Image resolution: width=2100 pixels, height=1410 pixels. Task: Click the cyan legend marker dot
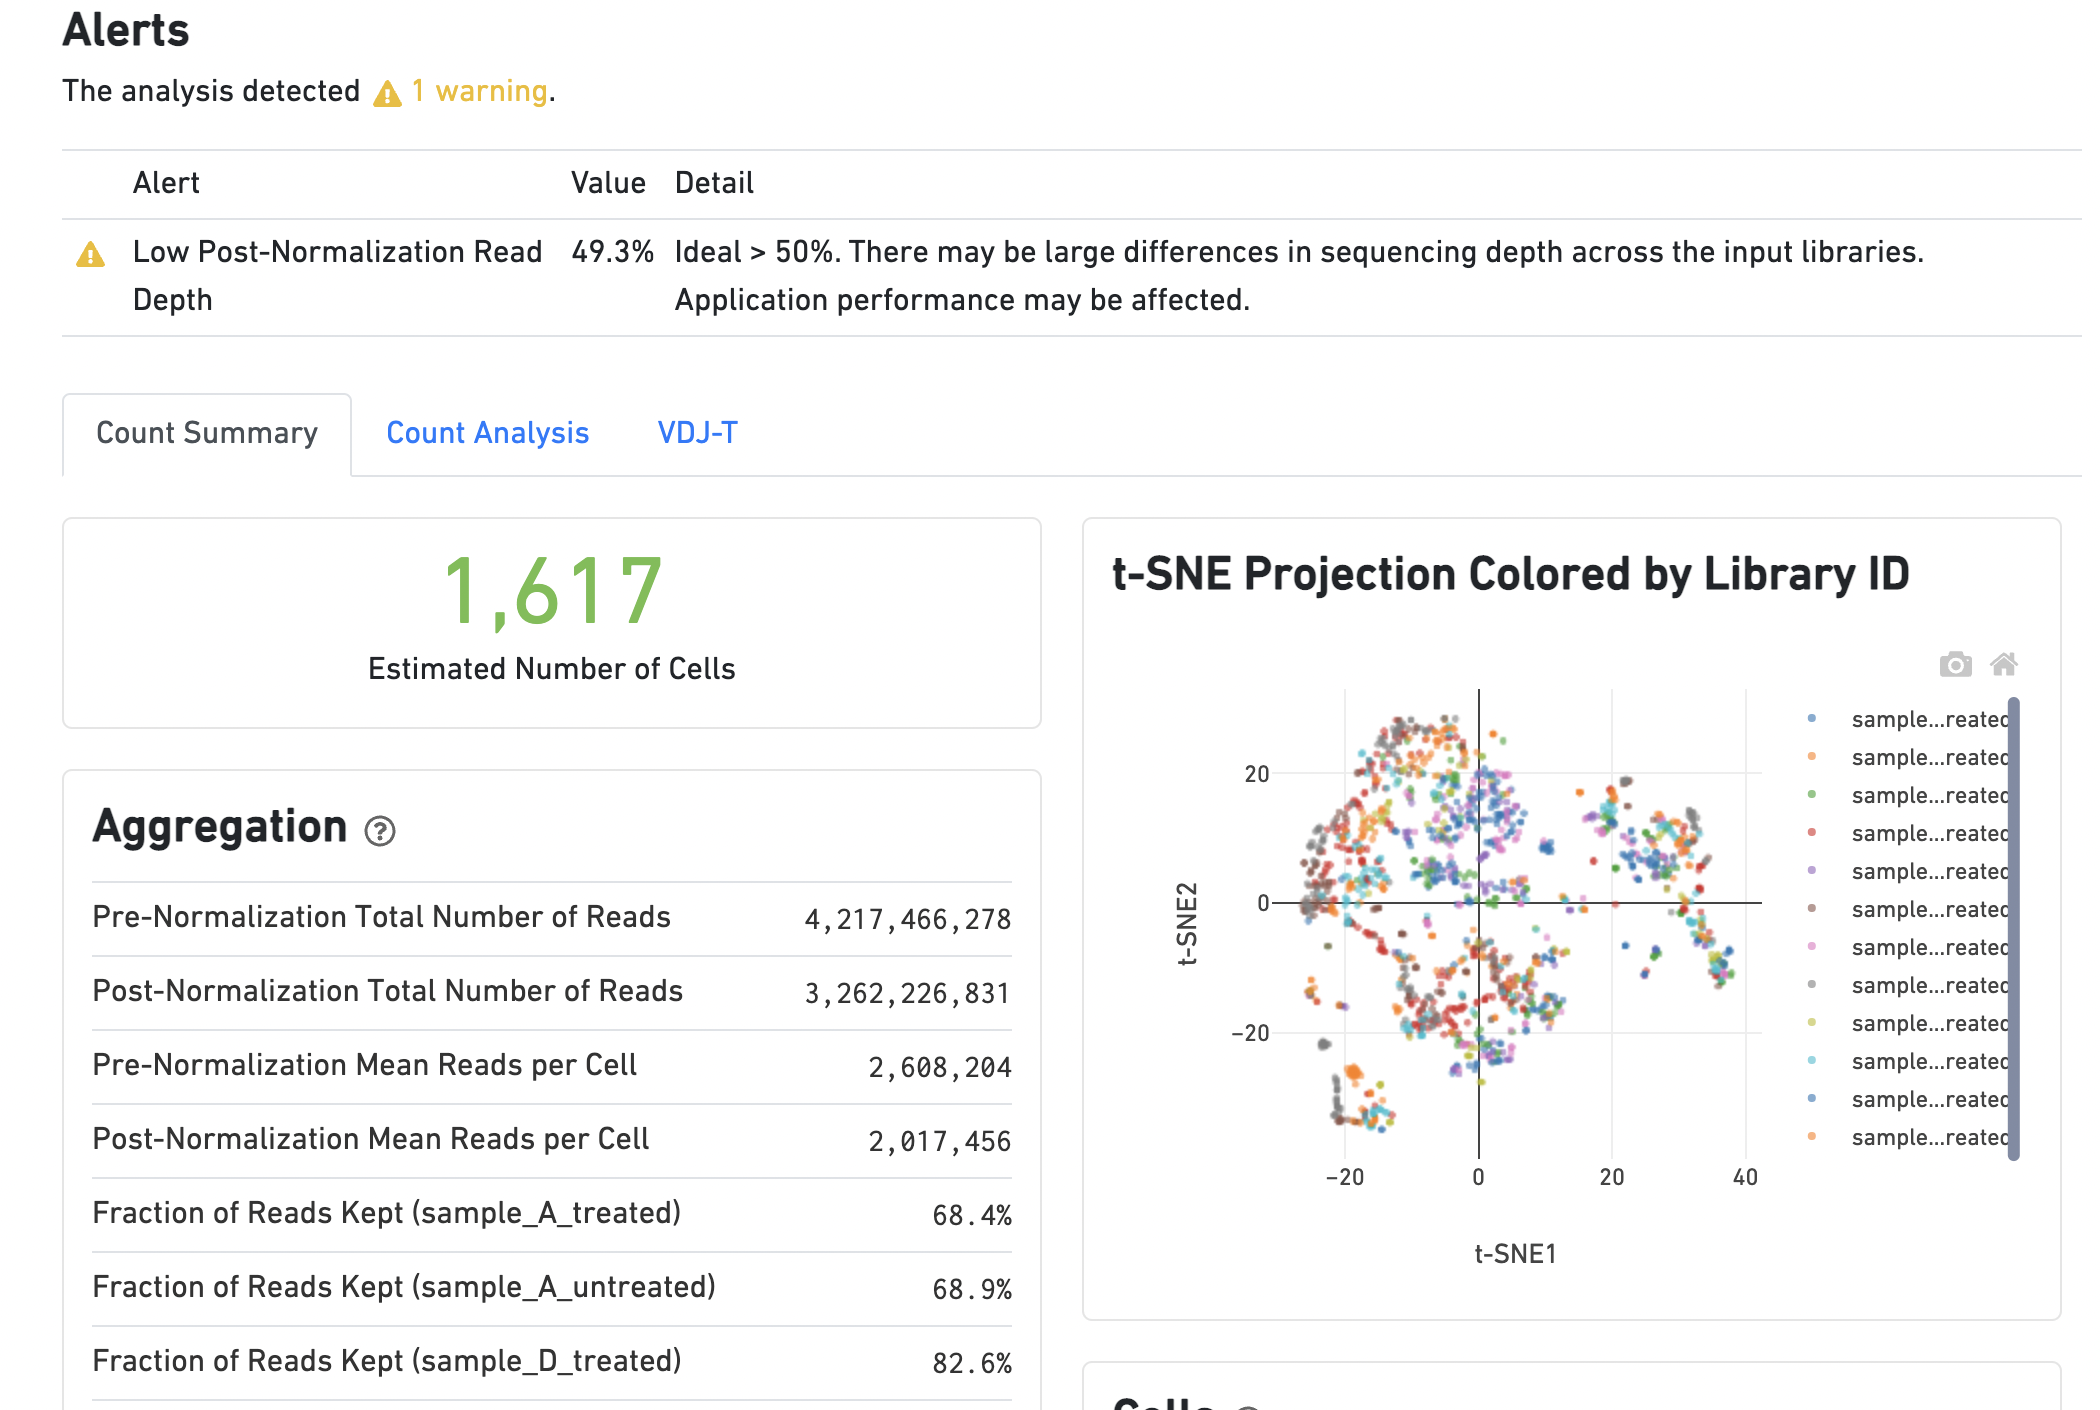pos(1812,1061)
